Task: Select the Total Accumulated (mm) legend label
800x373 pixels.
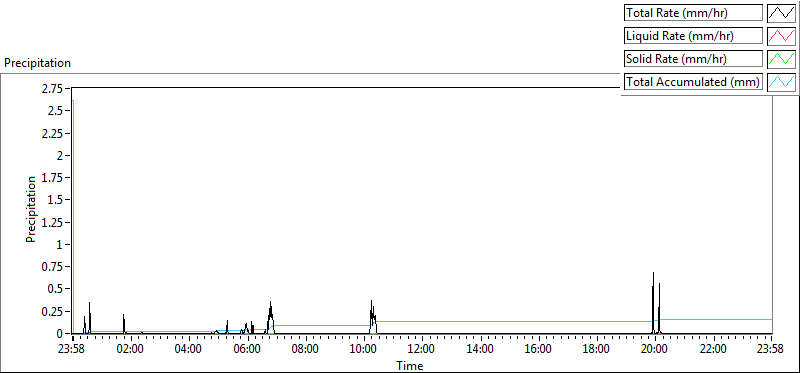Action: pos(693,82)
